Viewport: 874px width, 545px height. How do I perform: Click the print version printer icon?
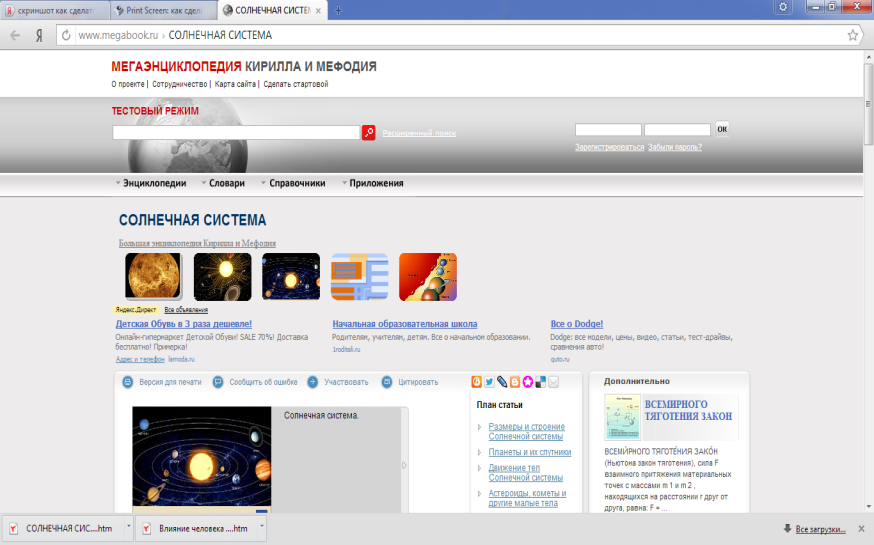pyautogui.click(x=128, y=382)
